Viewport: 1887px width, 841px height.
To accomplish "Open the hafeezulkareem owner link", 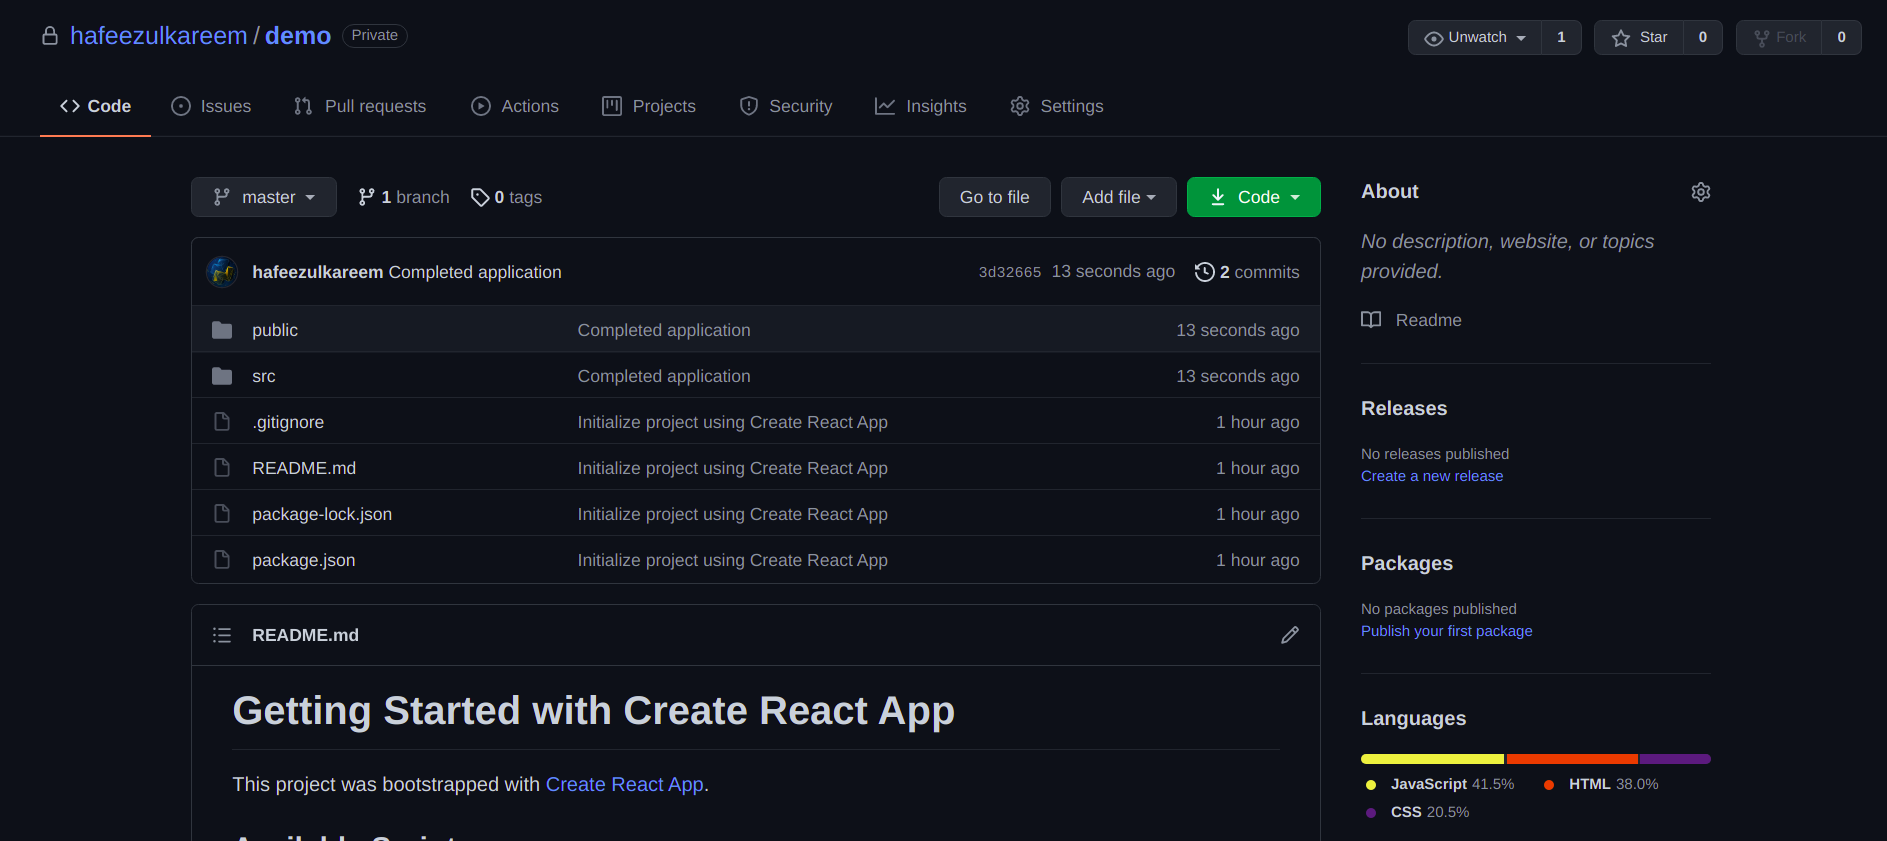I will pos(159,36).
